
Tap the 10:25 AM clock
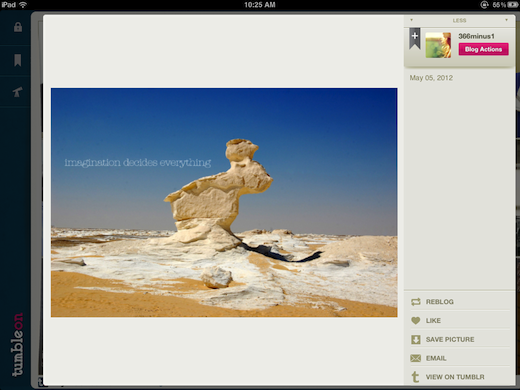[x=260, y=5]
